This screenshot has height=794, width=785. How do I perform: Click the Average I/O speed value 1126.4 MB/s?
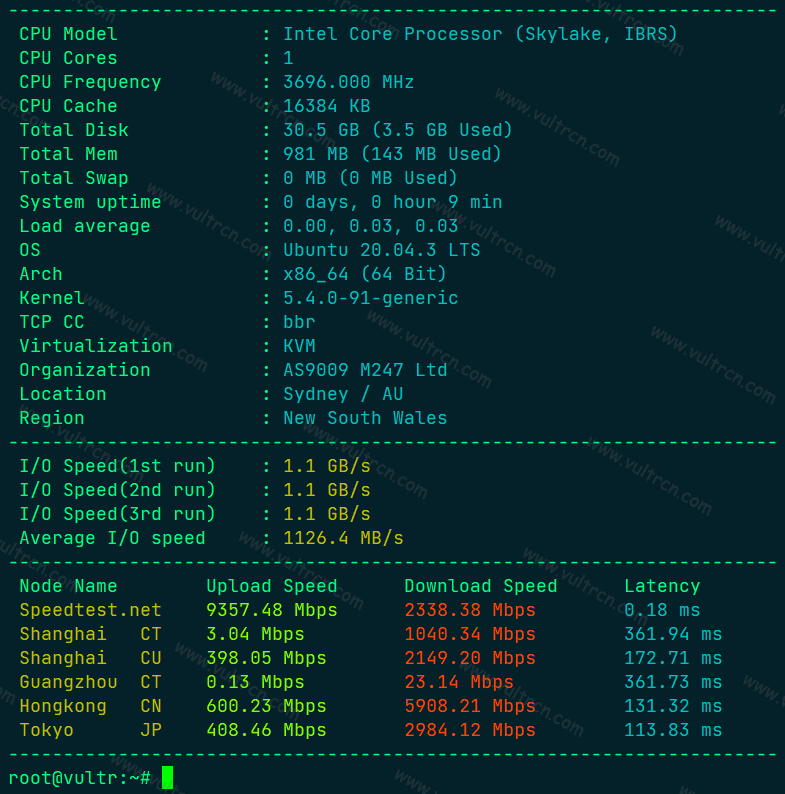pyautogui.click(x=343, y=538)
